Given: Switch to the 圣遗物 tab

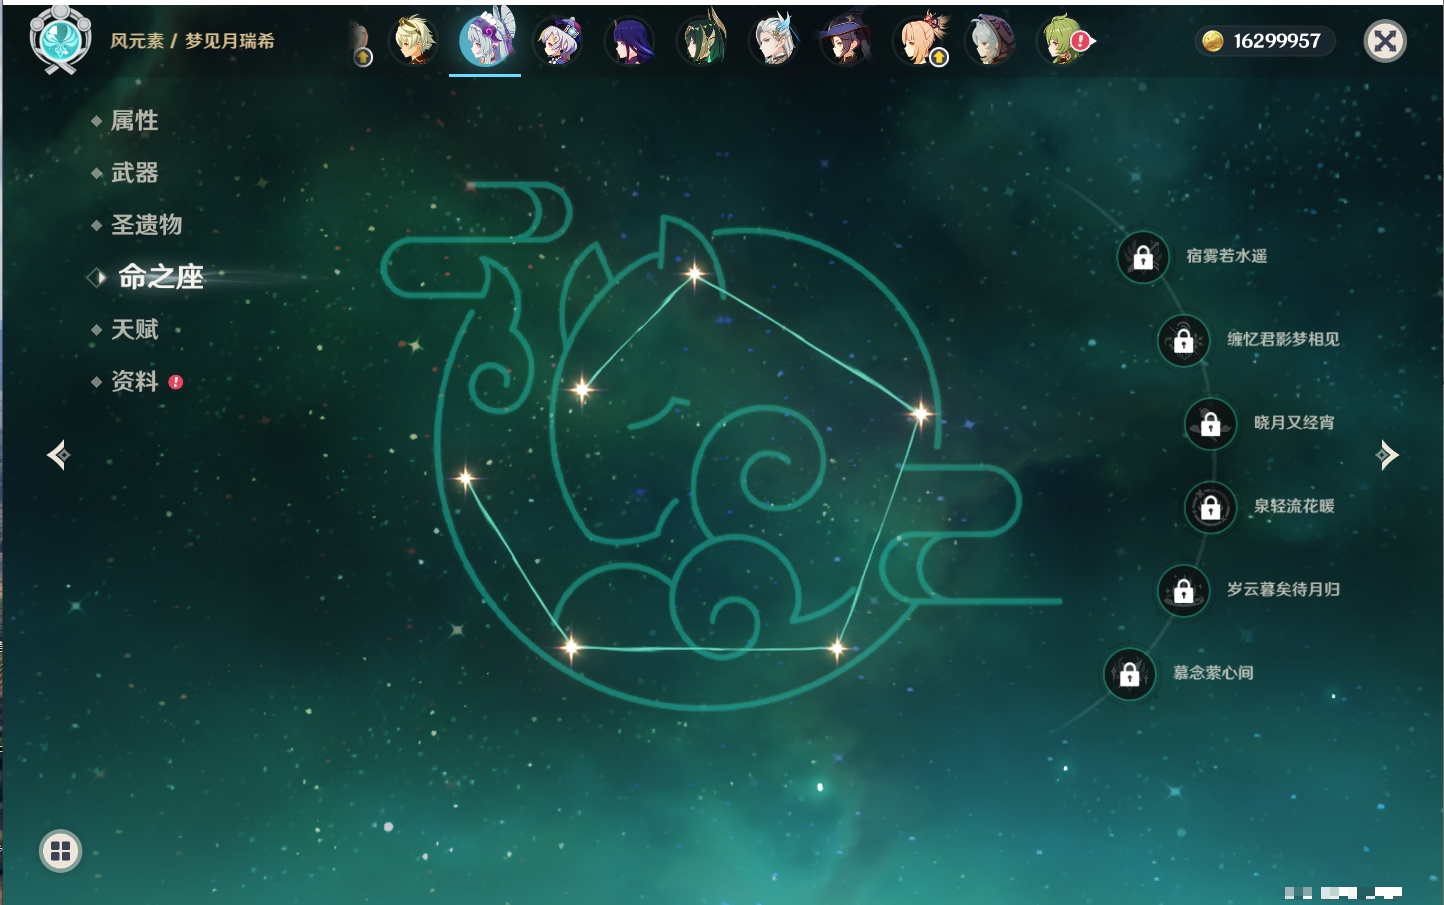Looking at the screenshot, I should pos(146,225).
